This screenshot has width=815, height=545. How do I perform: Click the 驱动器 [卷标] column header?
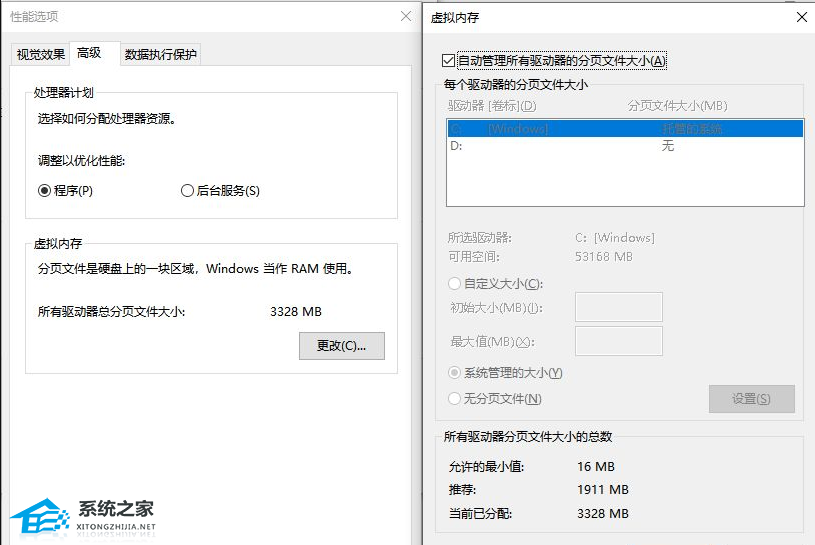492,106
